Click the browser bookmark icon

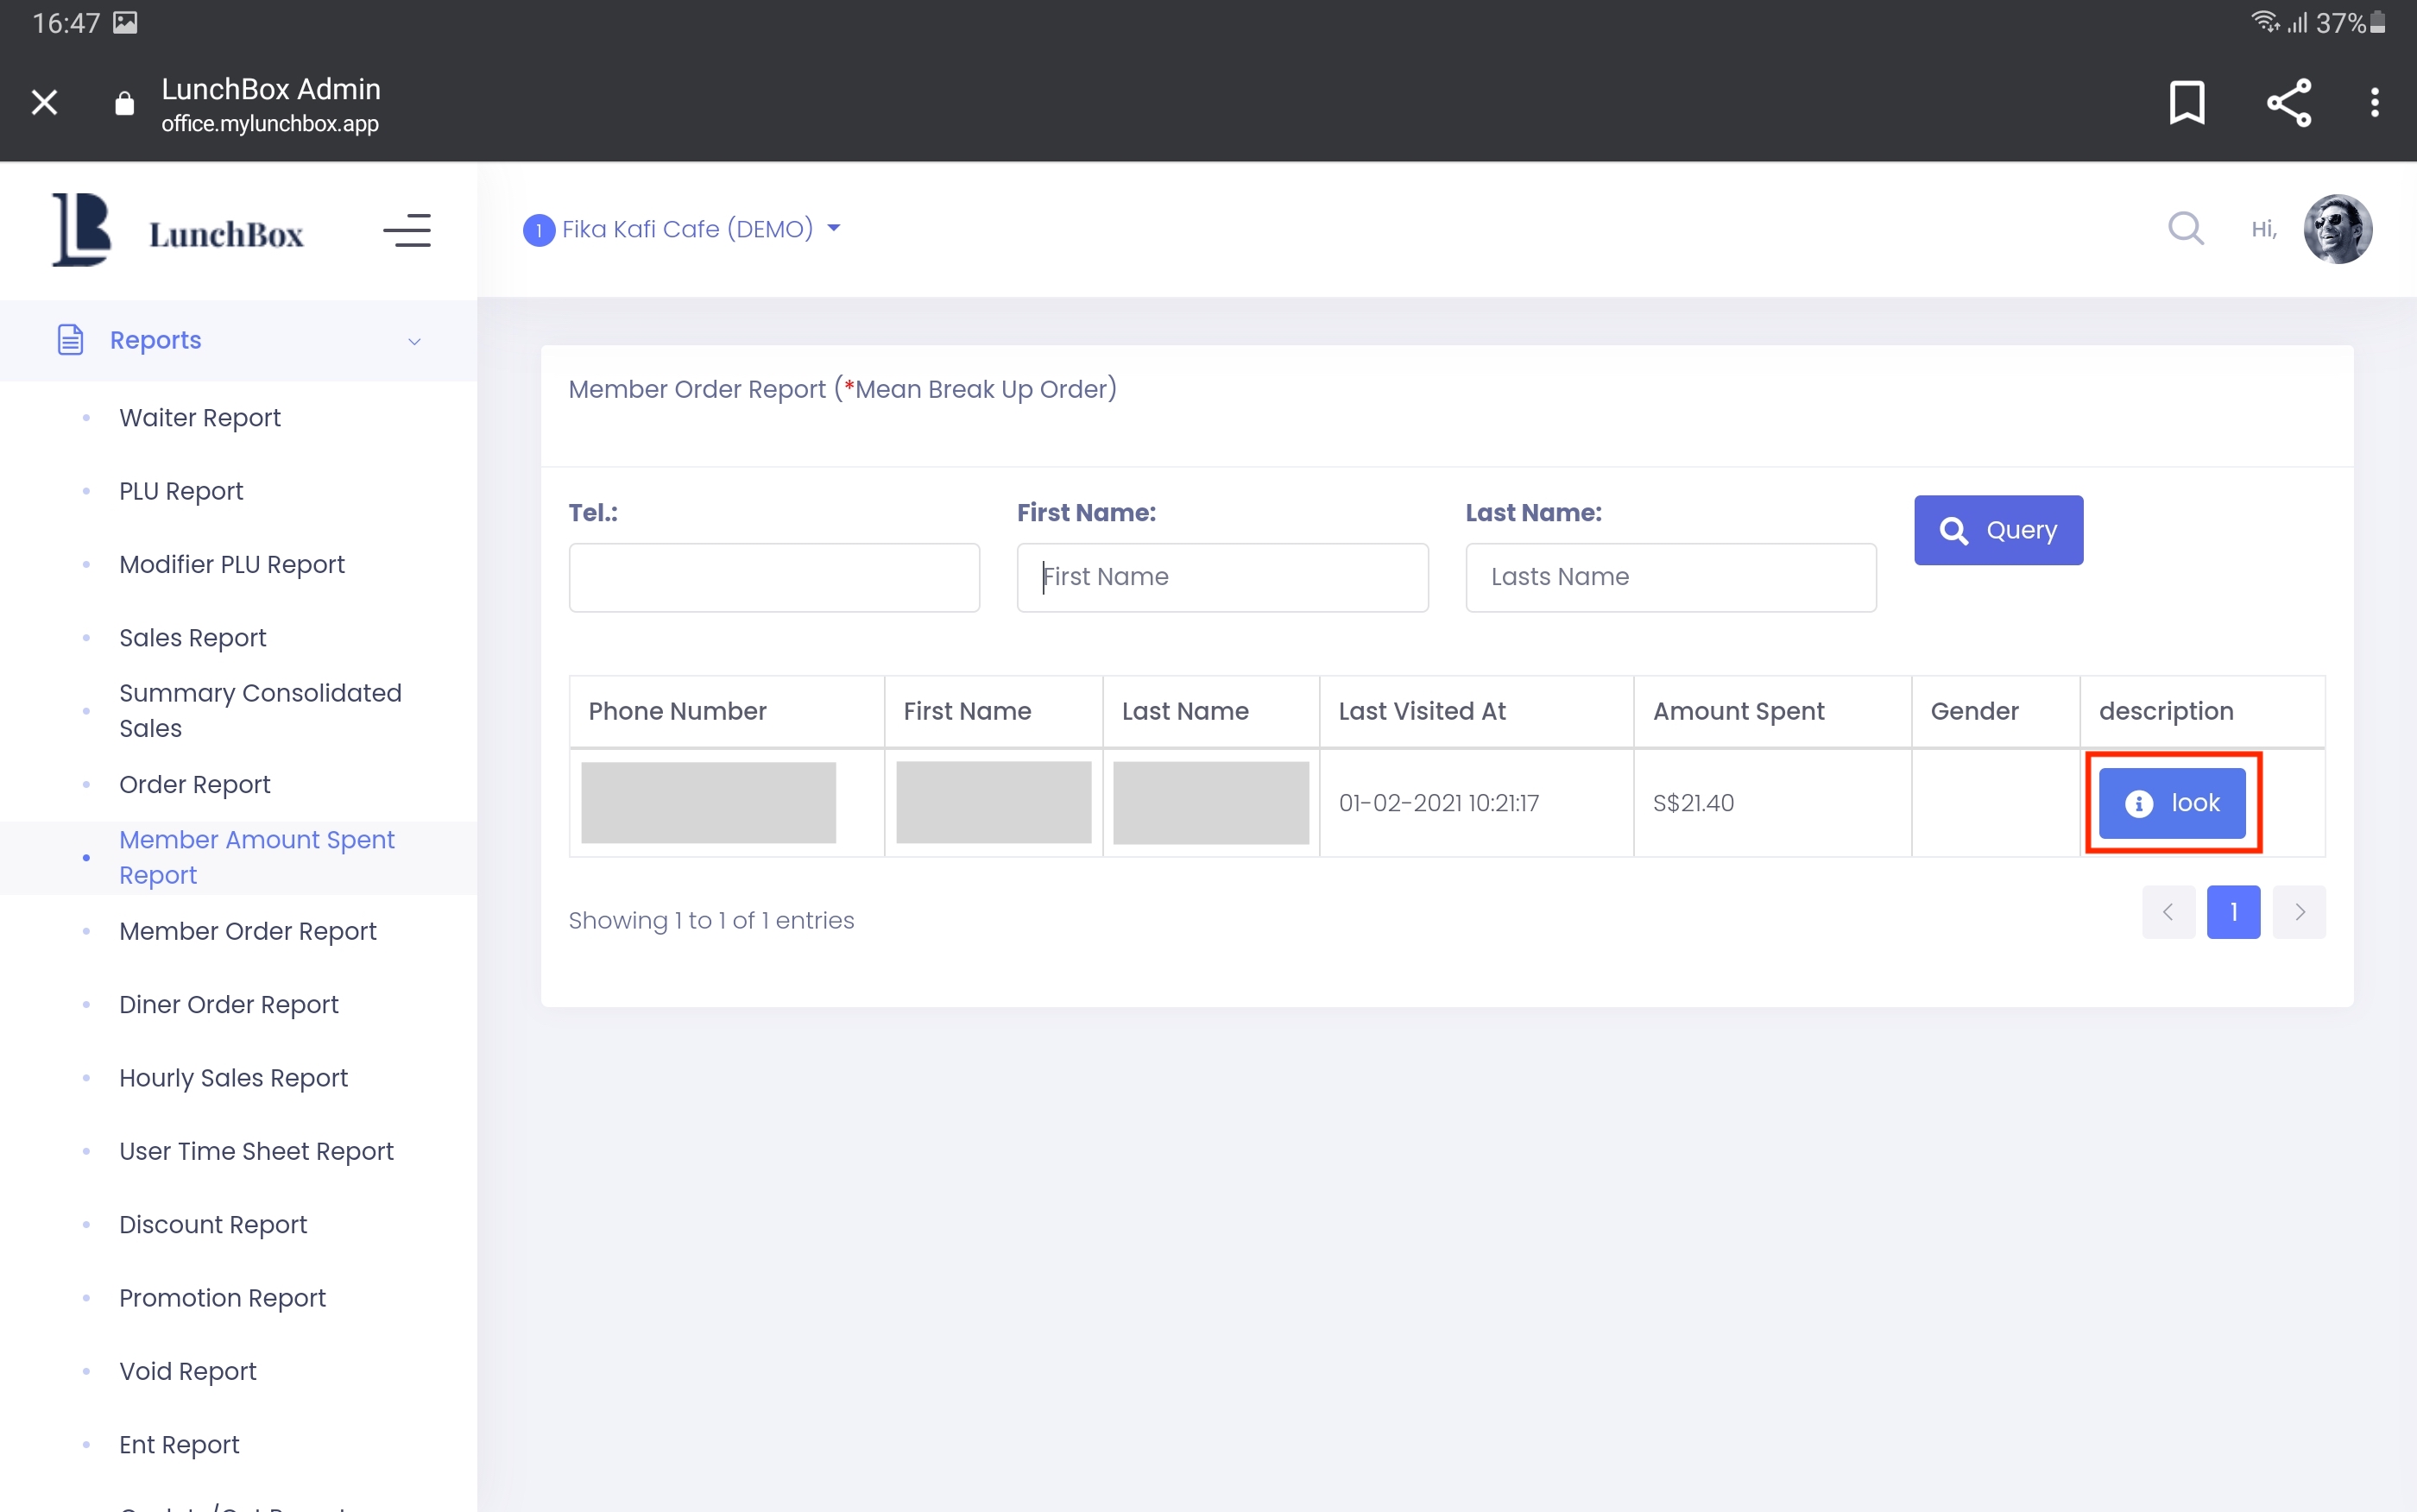tap(2186, 102)
